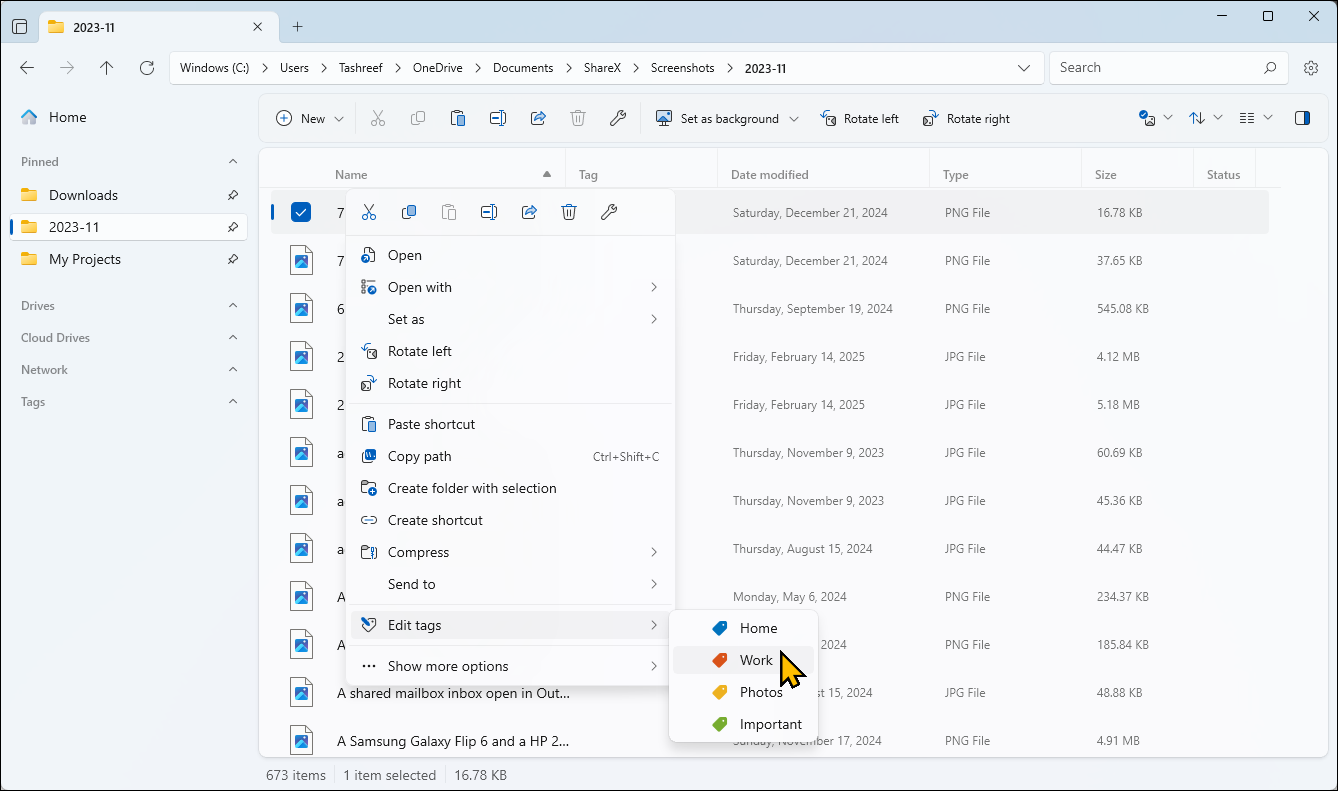This screenshot has height=791, width=1338.
Task: Click the cut icon in context menu
Action: point(369,212)
